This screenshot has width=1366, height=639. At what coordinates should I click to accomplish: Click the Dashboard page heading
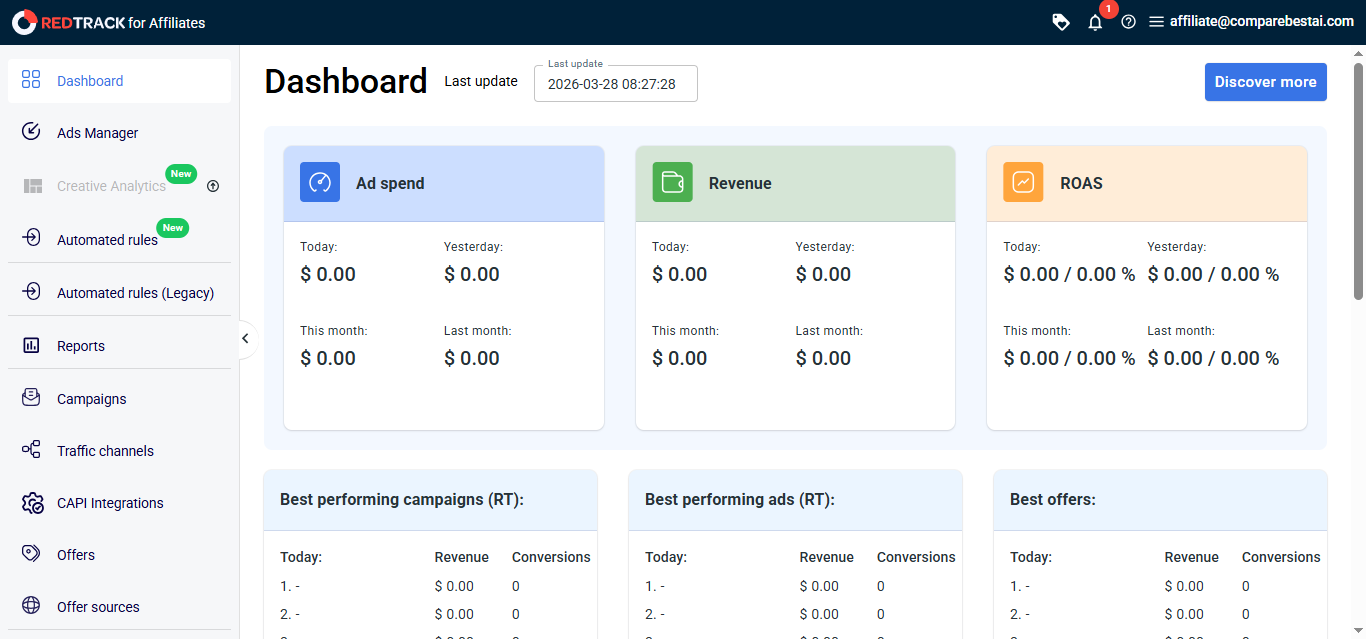click(x=346, y=81)
